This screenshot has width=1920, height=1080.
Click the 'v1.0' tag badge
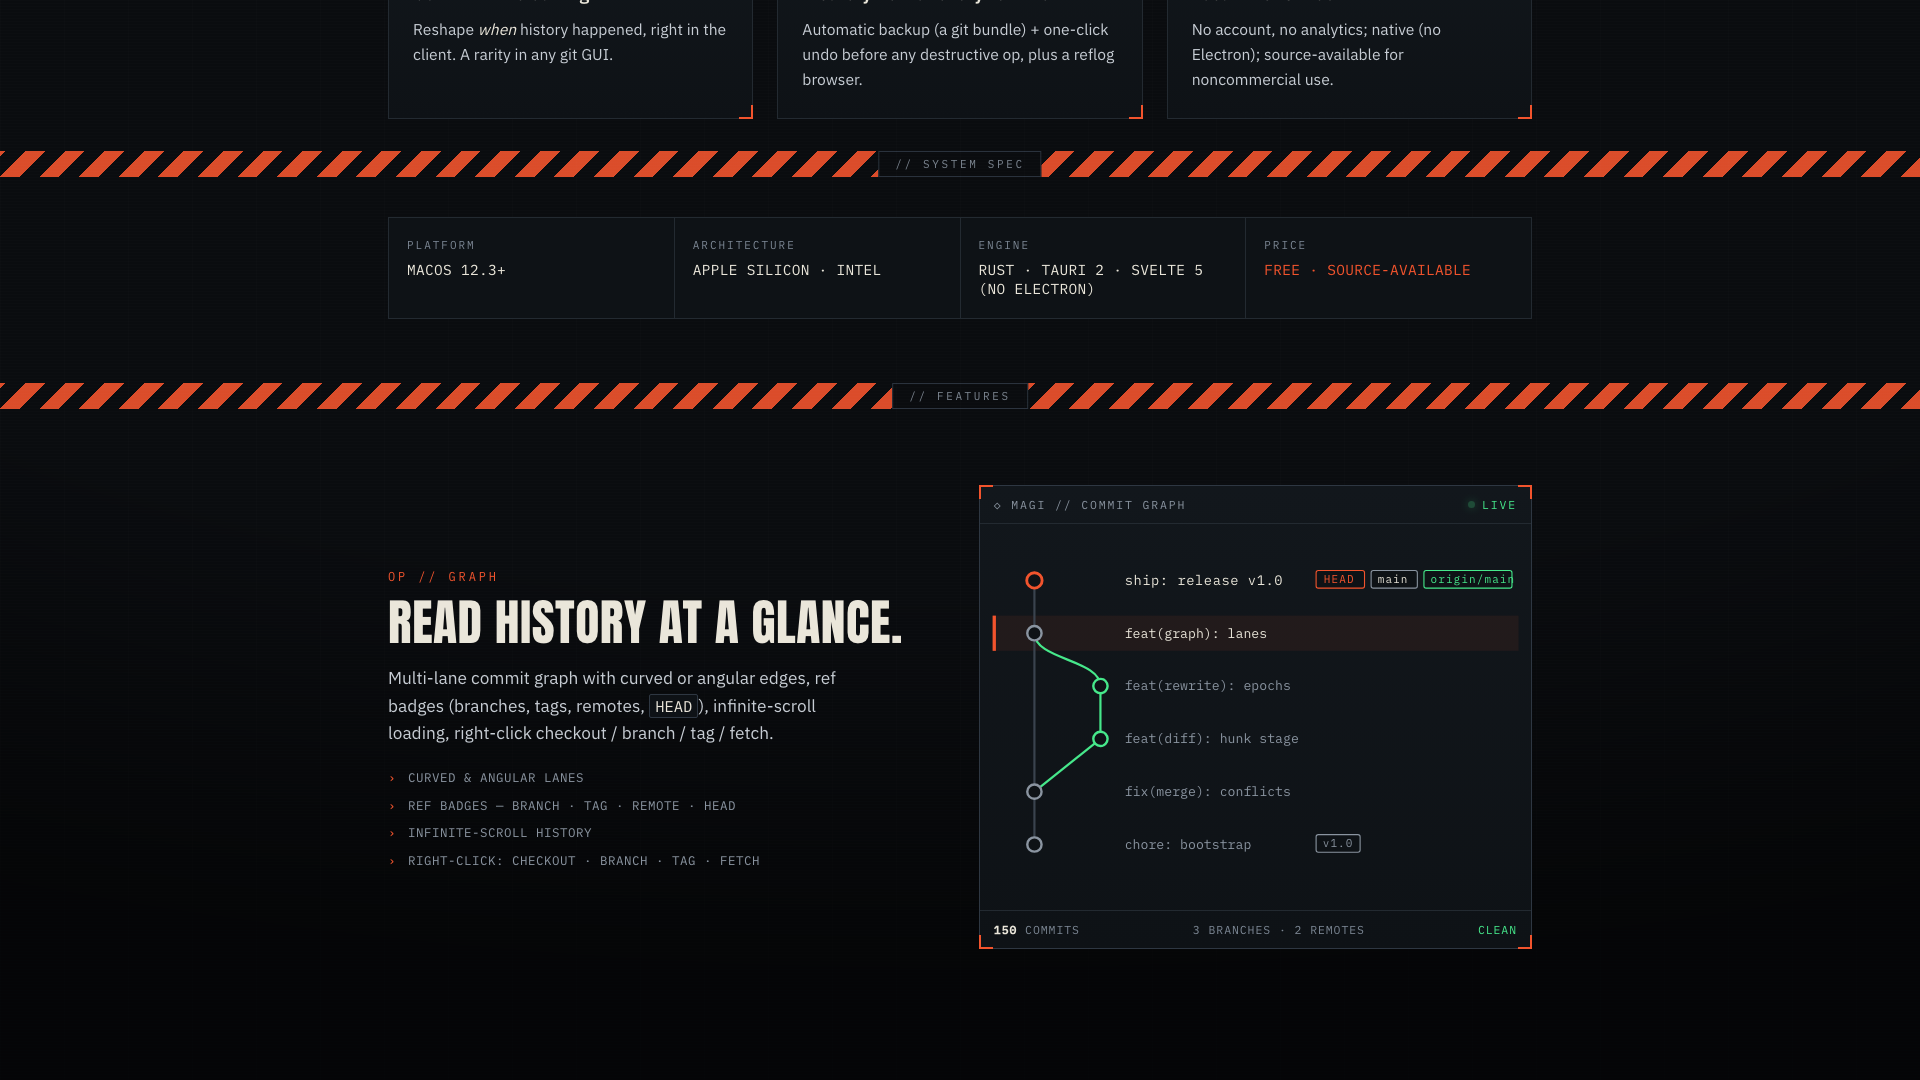pos(1337,844)
